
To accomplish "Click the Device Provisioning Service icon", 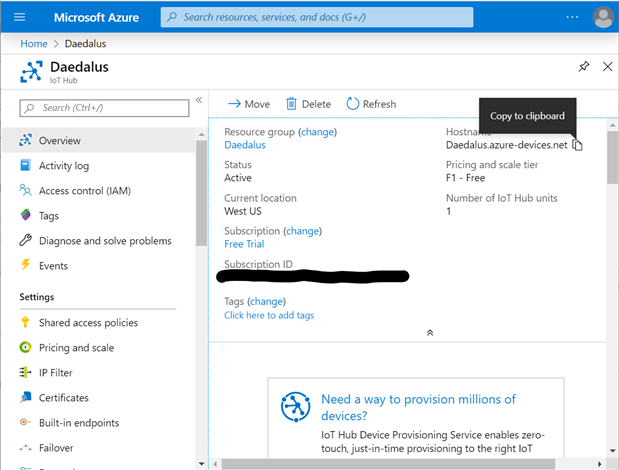I will pyautogui.click(x=295, y=406).
